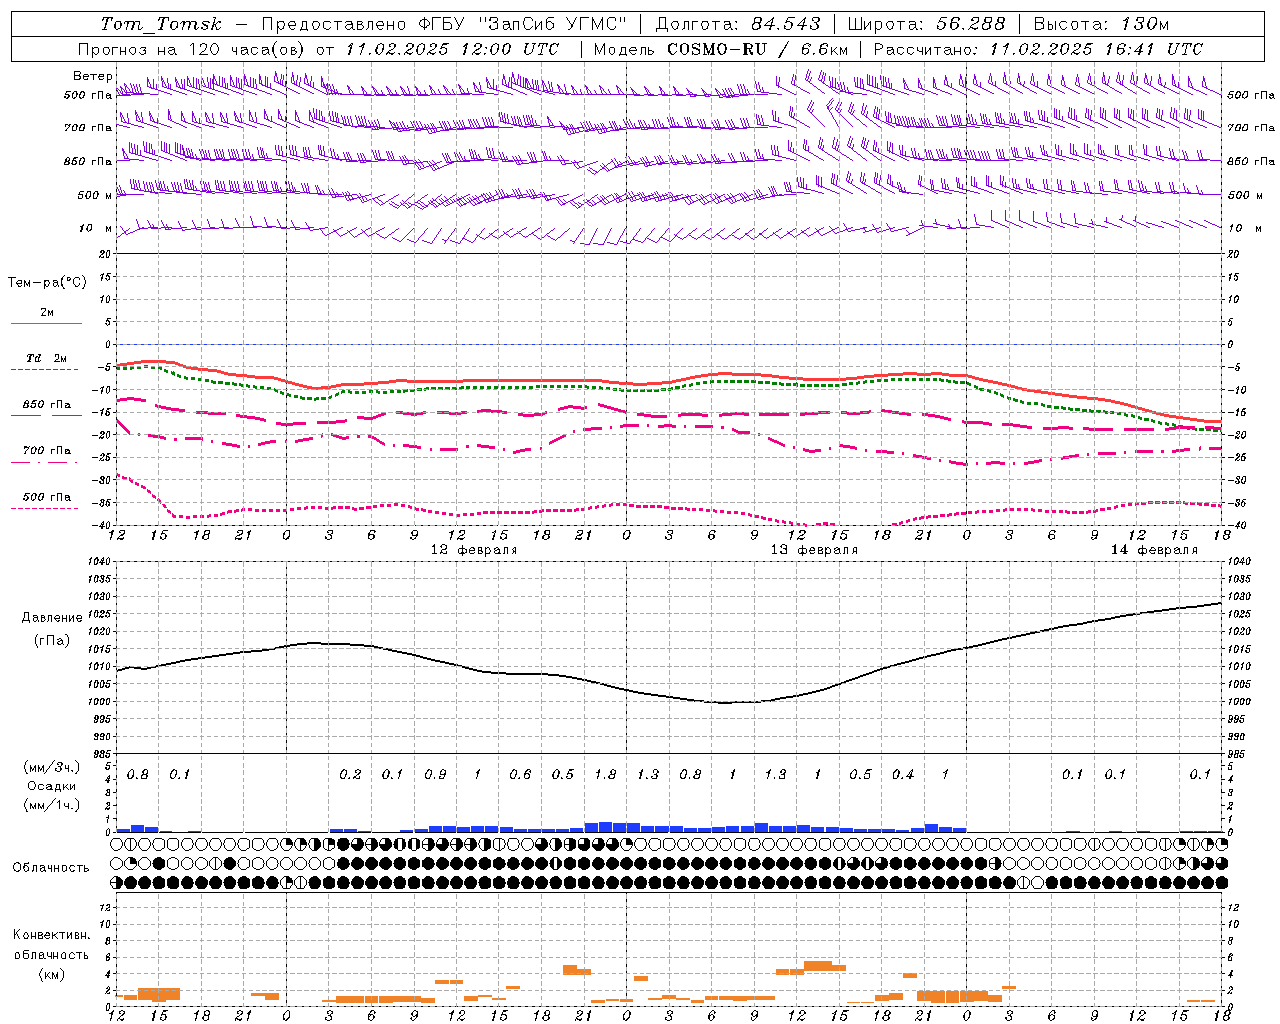
Task: Select the Тем-ра(°C) axis title
Action: (47, 283)
